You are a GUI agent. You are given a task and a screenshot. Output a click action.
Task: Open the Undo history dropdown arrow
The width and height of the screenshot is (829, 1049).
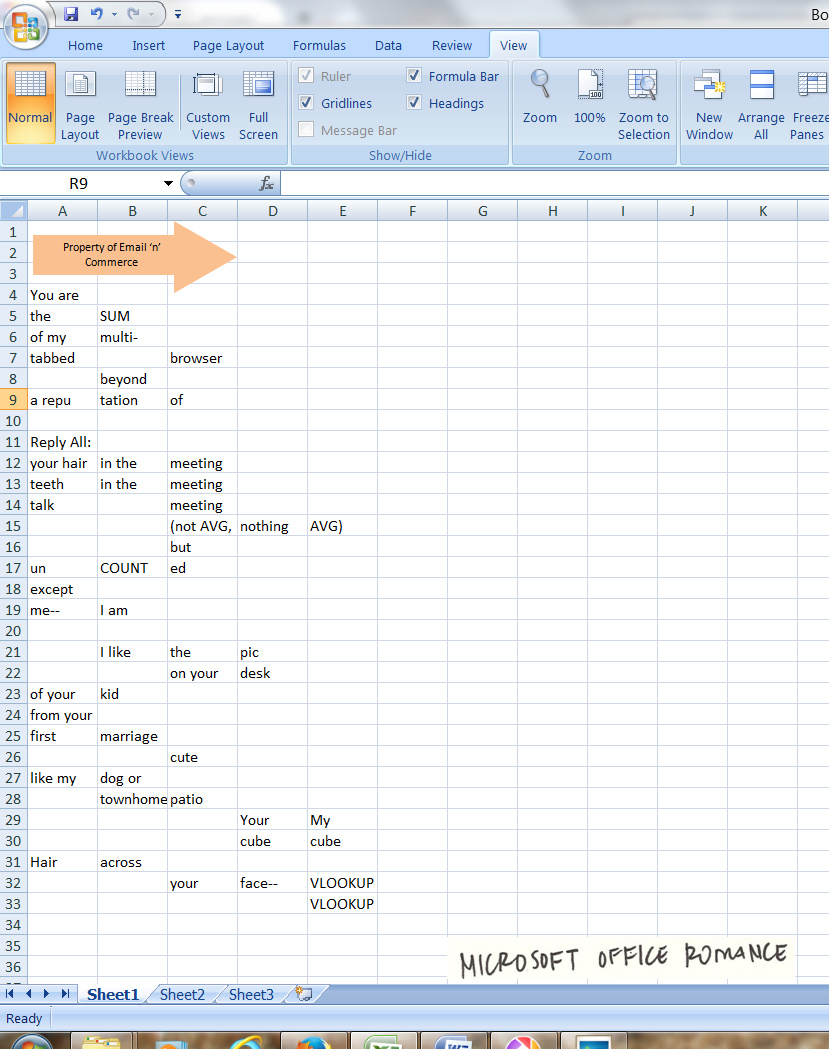(x=115, y=15)
